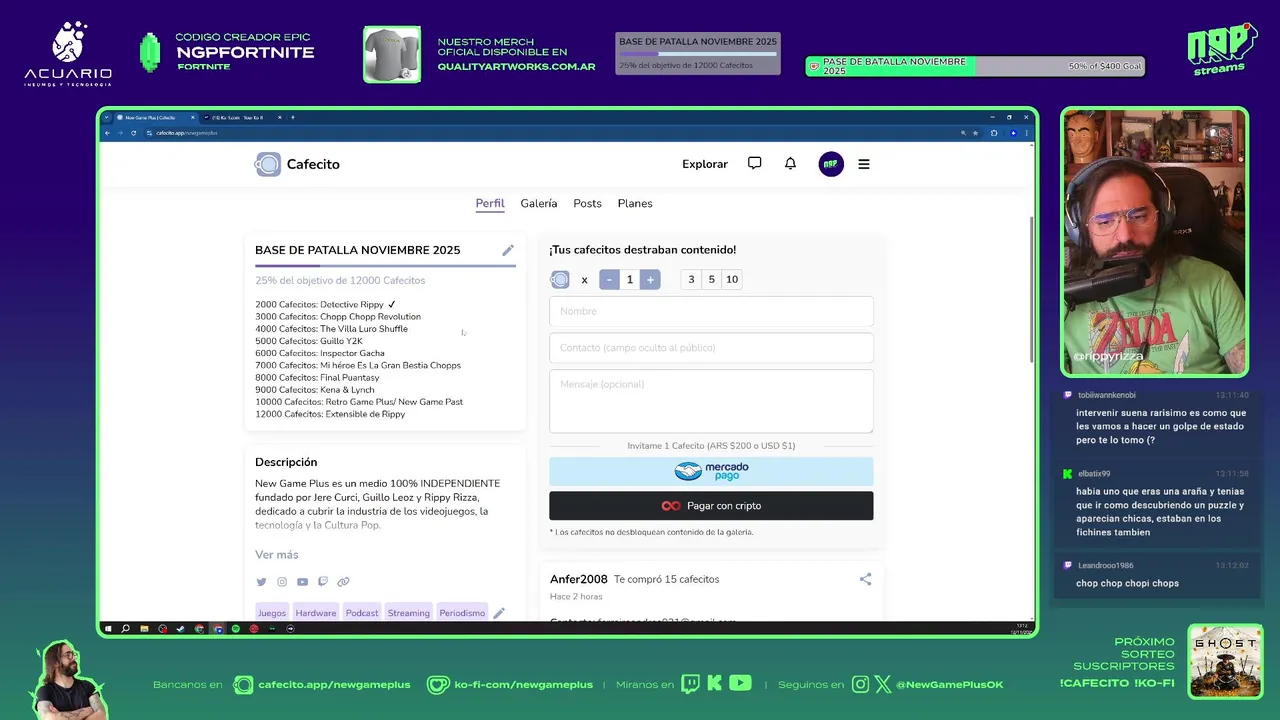Click the page vertical scrollbar
This screenshot has width=1280, height=720.
[x=1032, y=290]
